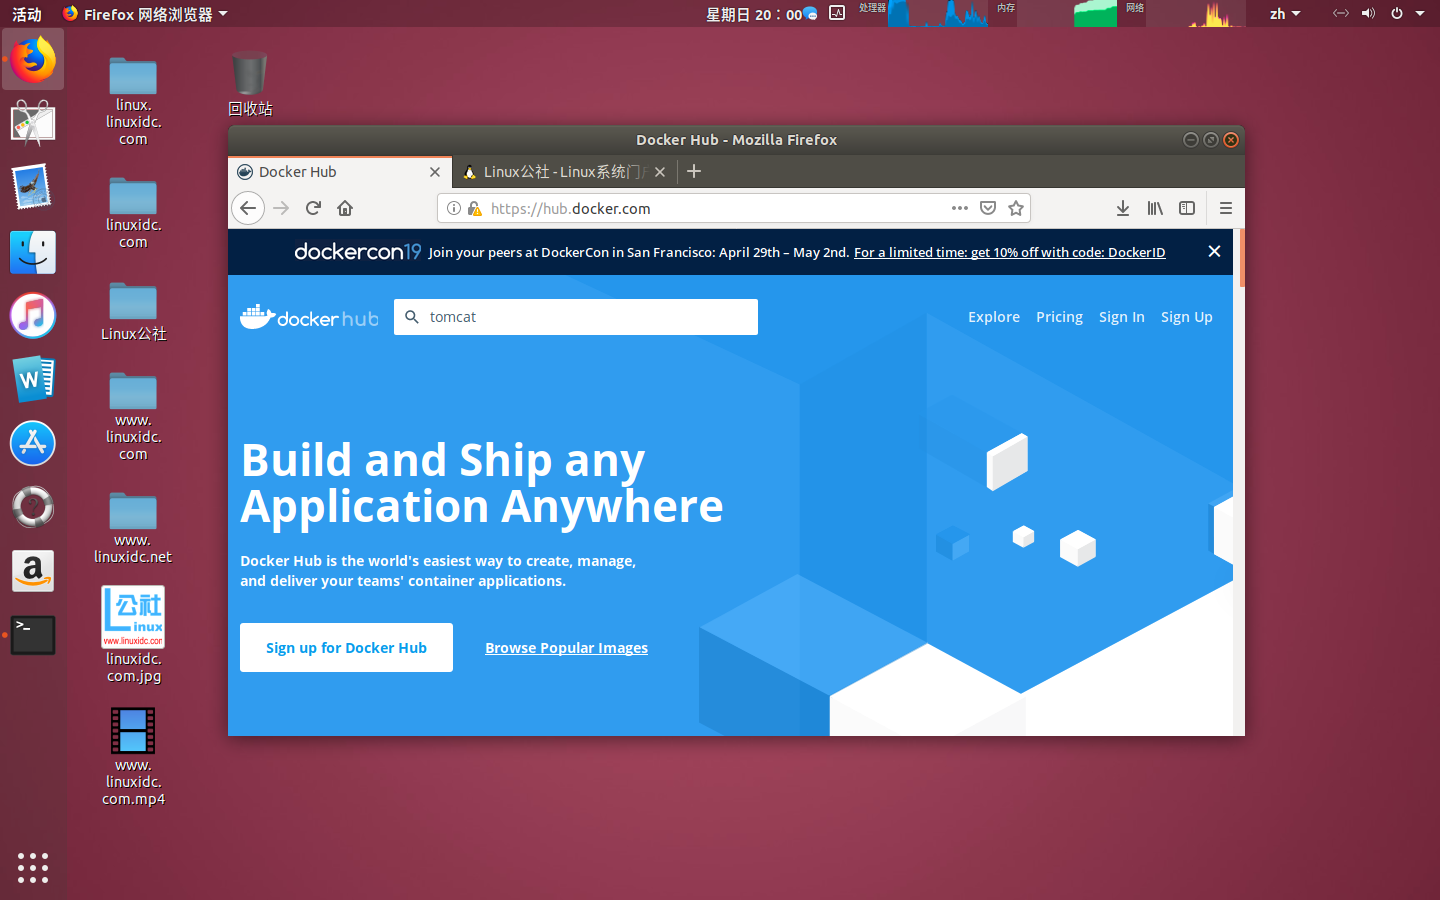Click Sign In on Docker Hub
The image size is (1440, 900).
click(x=1122, y=317)
